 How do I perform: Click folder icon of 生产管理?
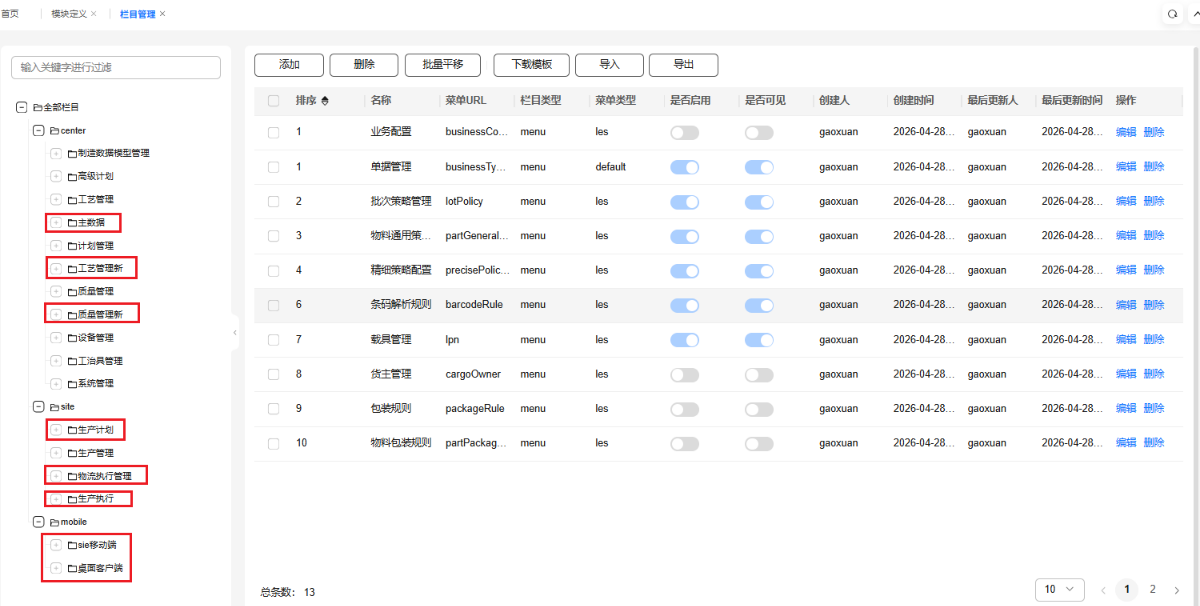coord(72,453)
